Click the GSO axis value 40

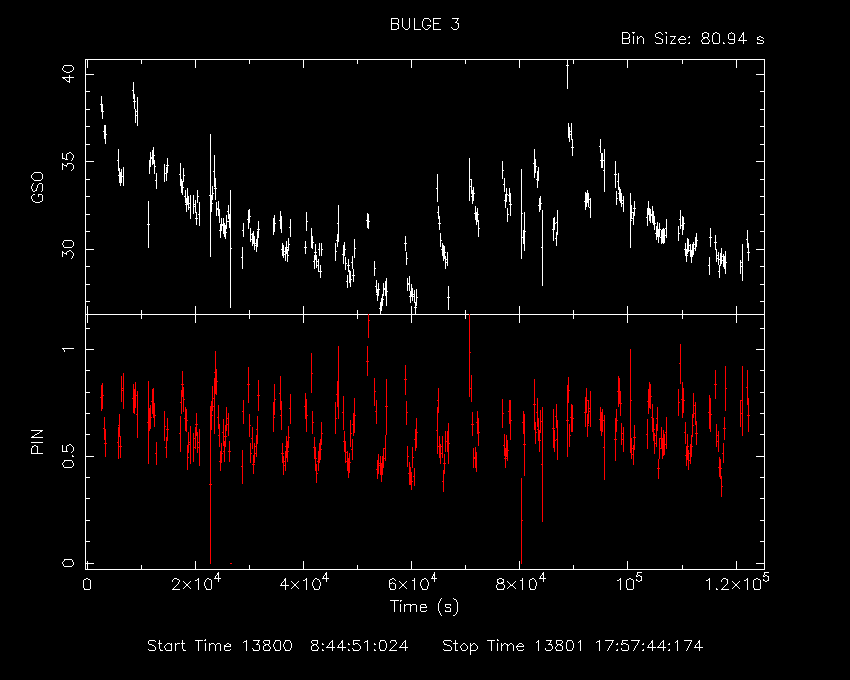pyautogui.click(x=68, y=74)
